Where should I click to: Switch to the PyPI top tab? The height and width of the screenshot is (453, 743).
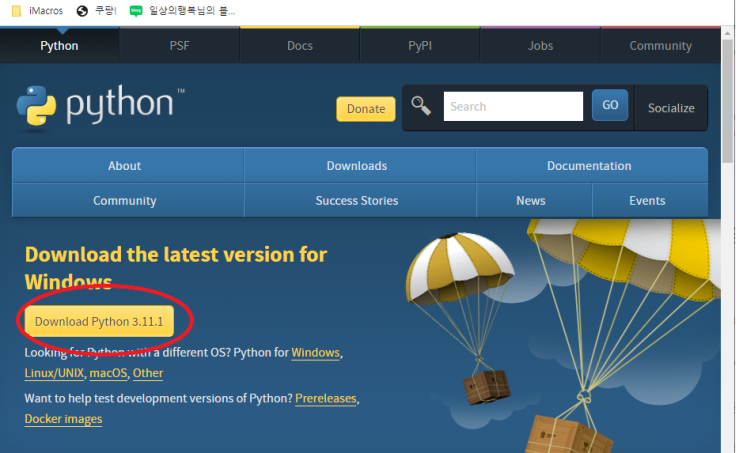(x=420, y=46)
